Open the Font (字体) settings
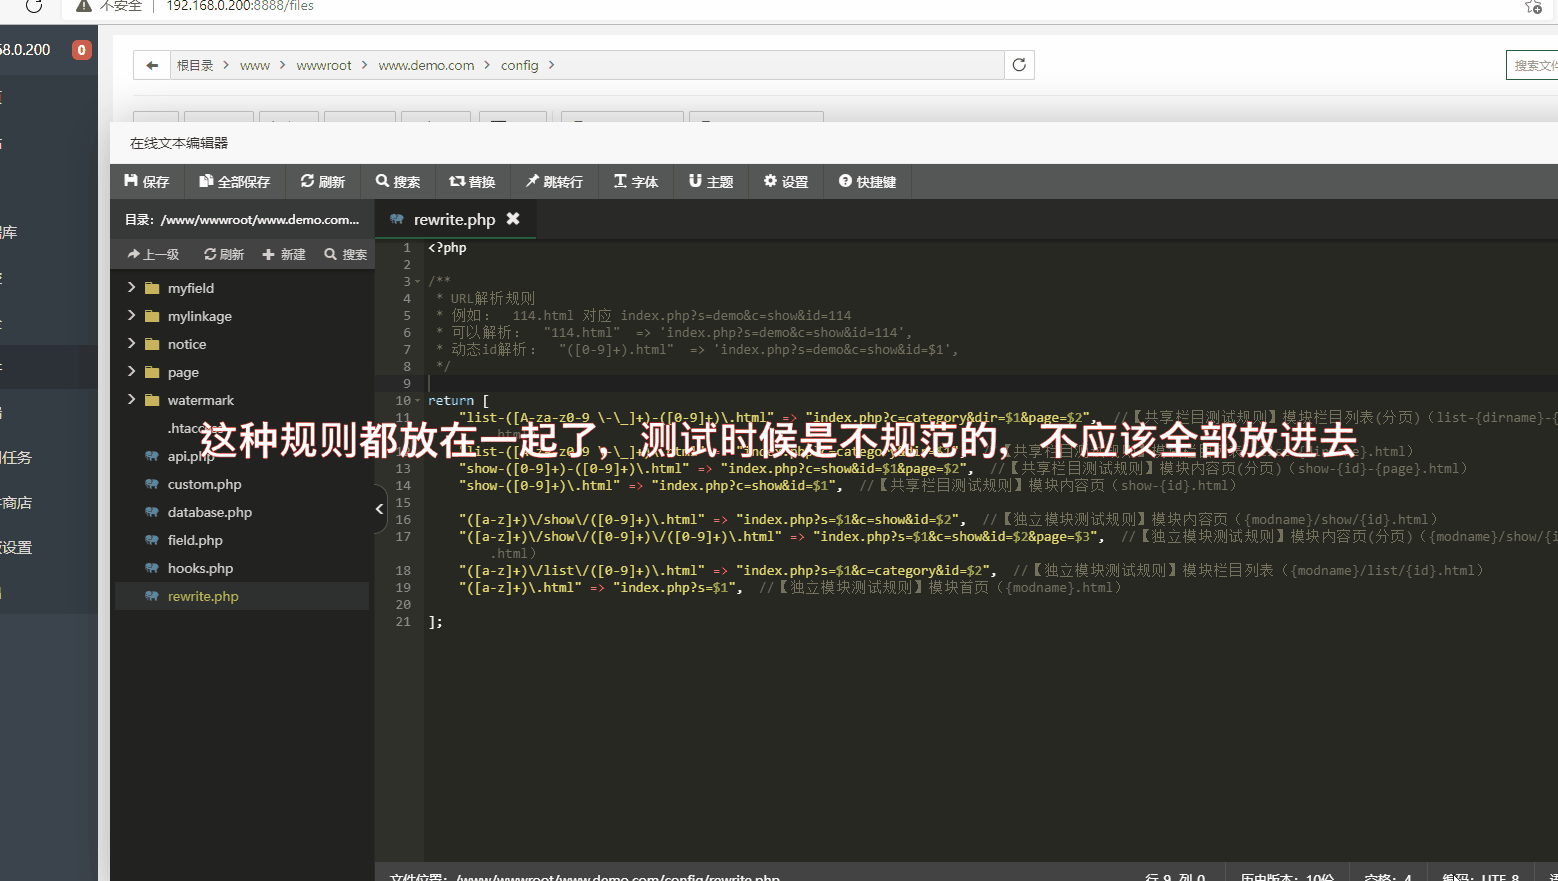1558x881 pixels. click(636, 181)
